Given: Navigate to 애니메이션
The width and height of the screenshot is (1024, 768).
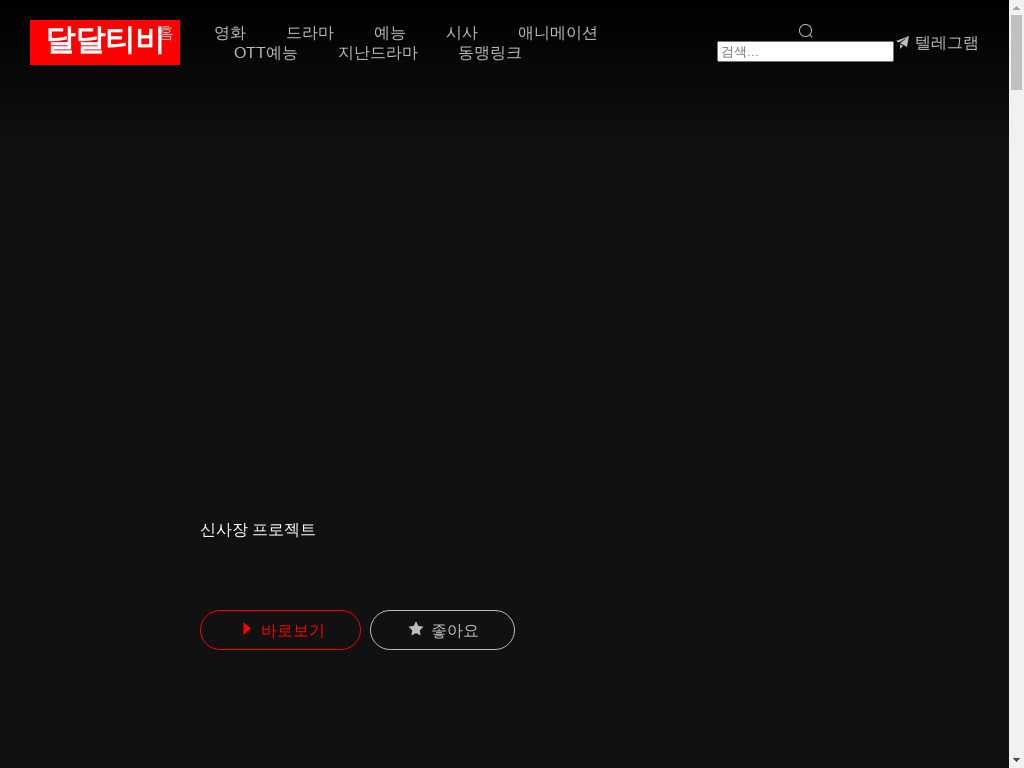Looking at the screenshot, I should tap(558, 33).
